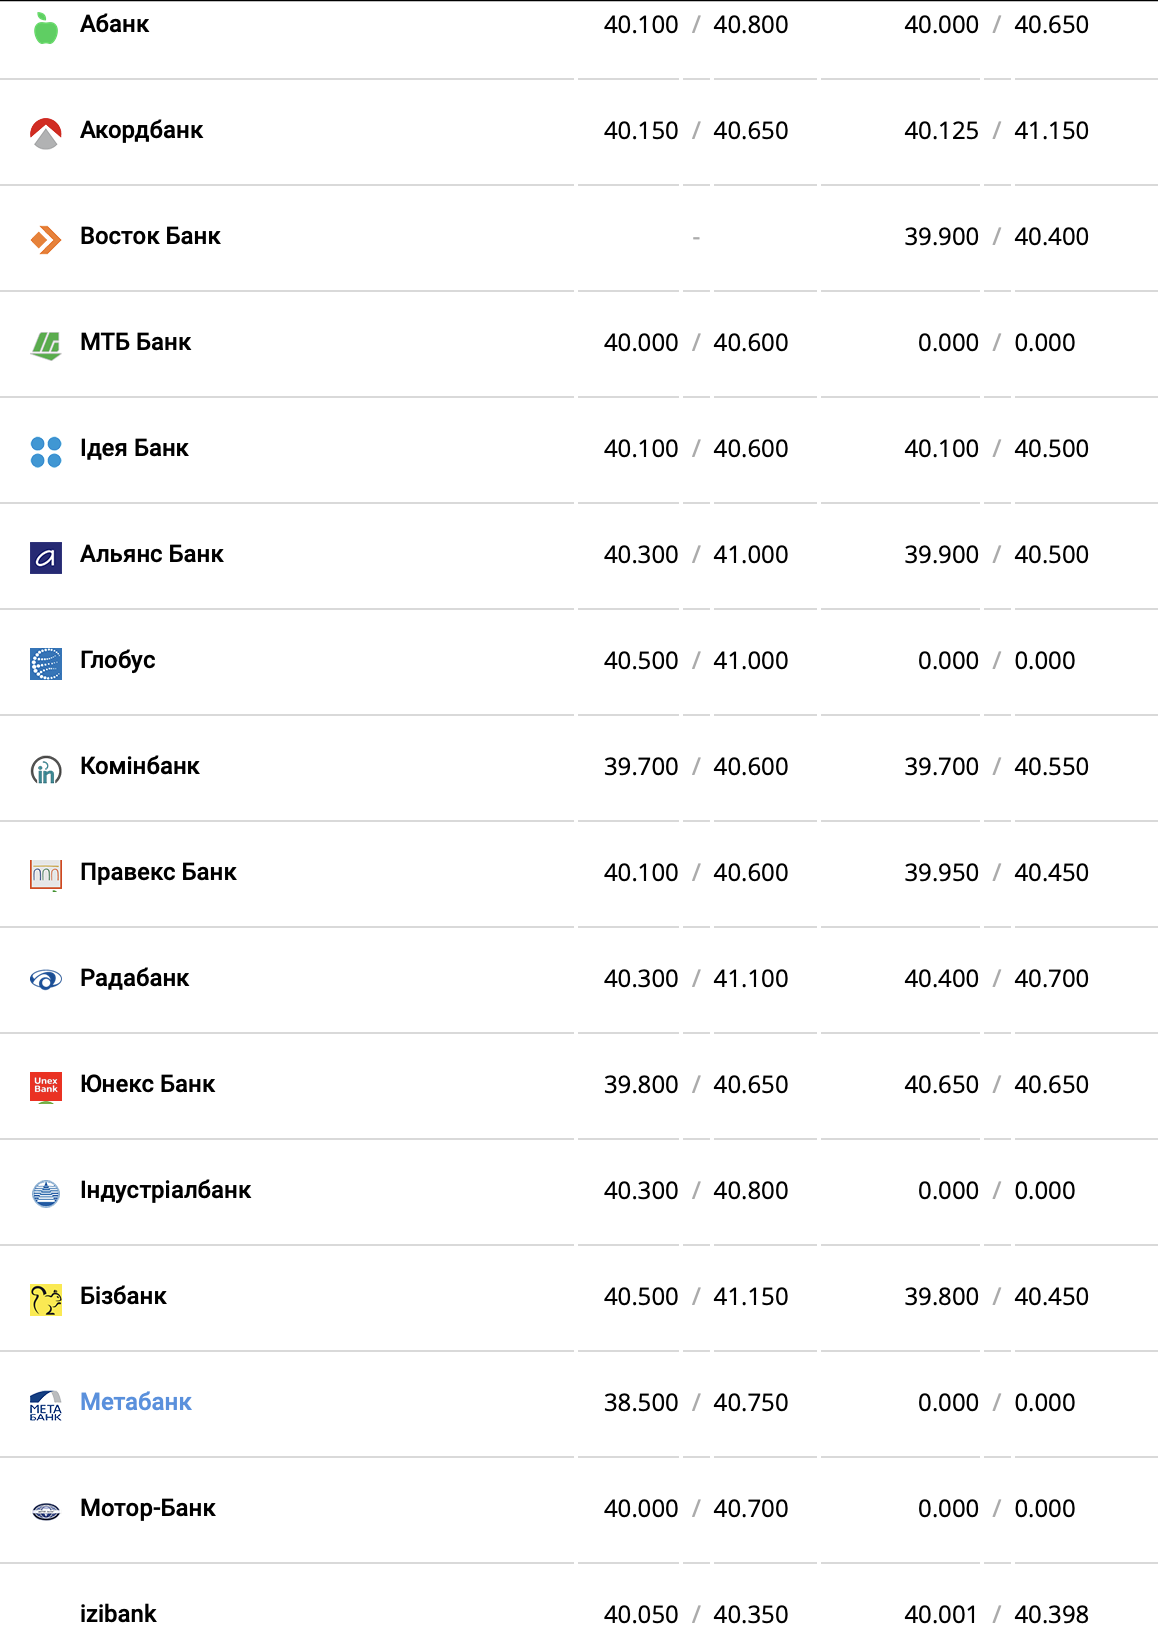Click the four blue dots Ідея Банк icon
The width and height of the screenshot is (1158, 1640).
[46, 451]
